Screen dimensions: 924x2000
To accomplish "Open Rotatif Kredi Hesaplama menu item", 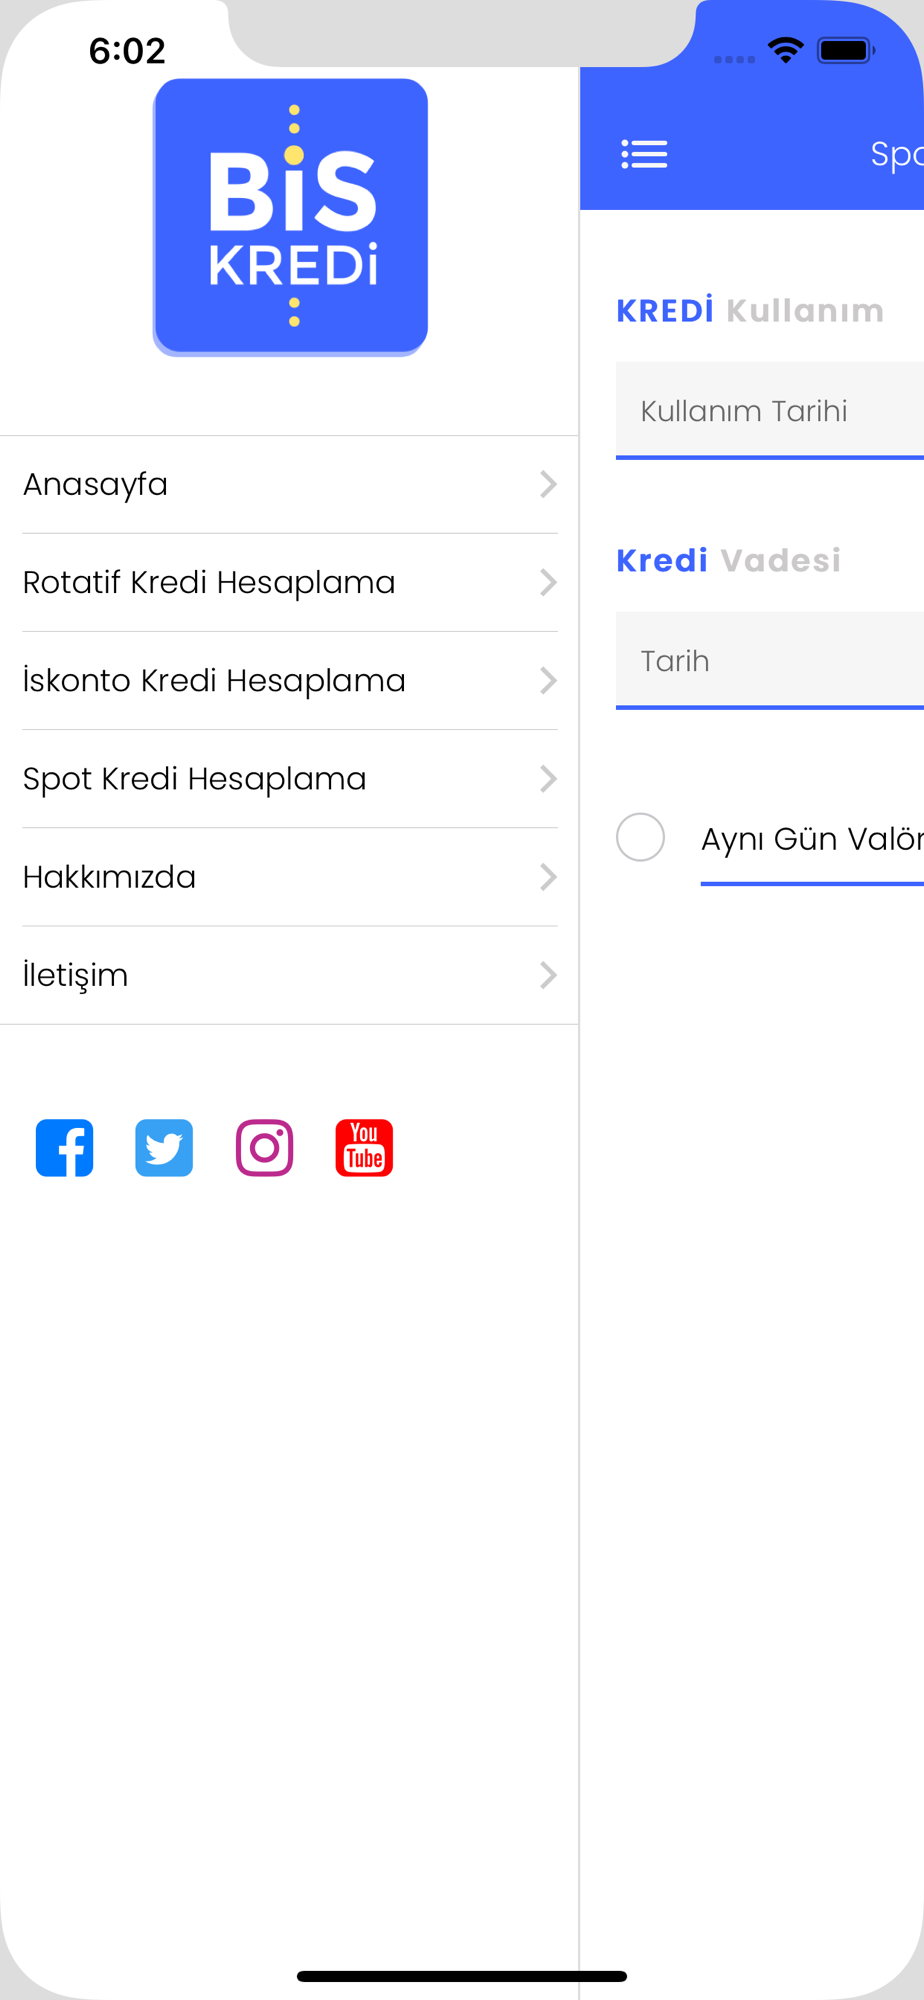I will [289, 582].
